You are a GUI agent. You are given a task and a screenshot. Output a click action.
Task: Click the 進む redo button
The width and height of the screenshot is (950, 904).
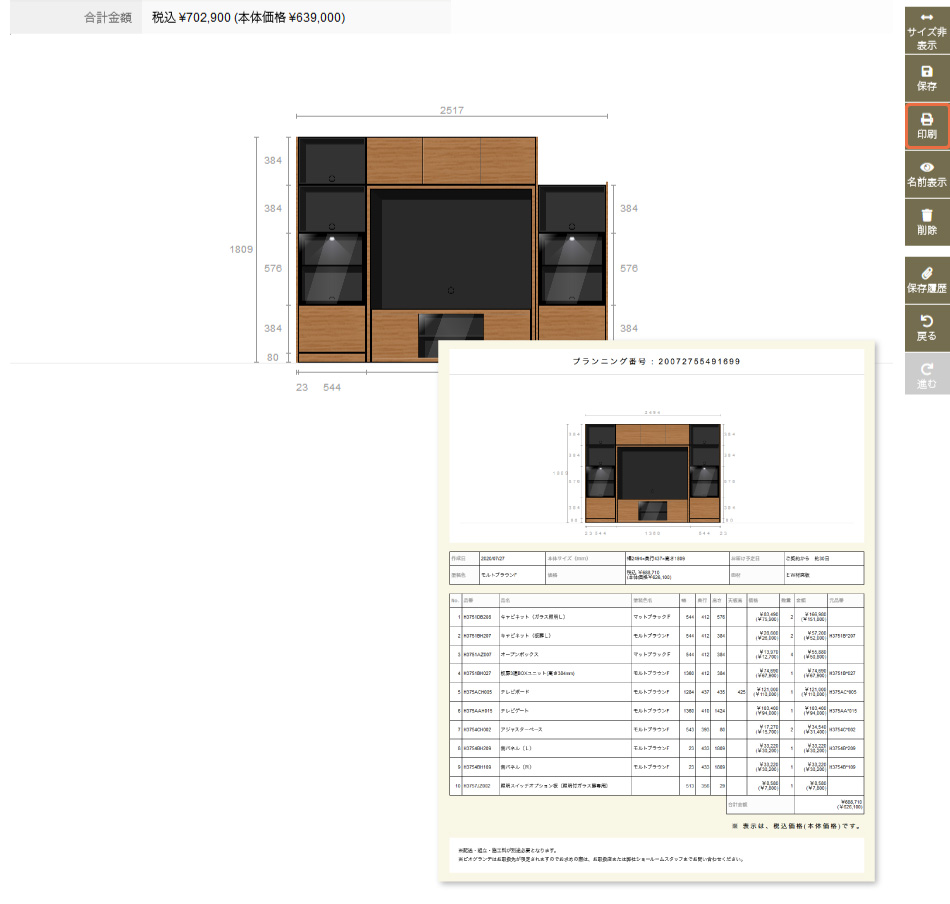coord(927,375)
